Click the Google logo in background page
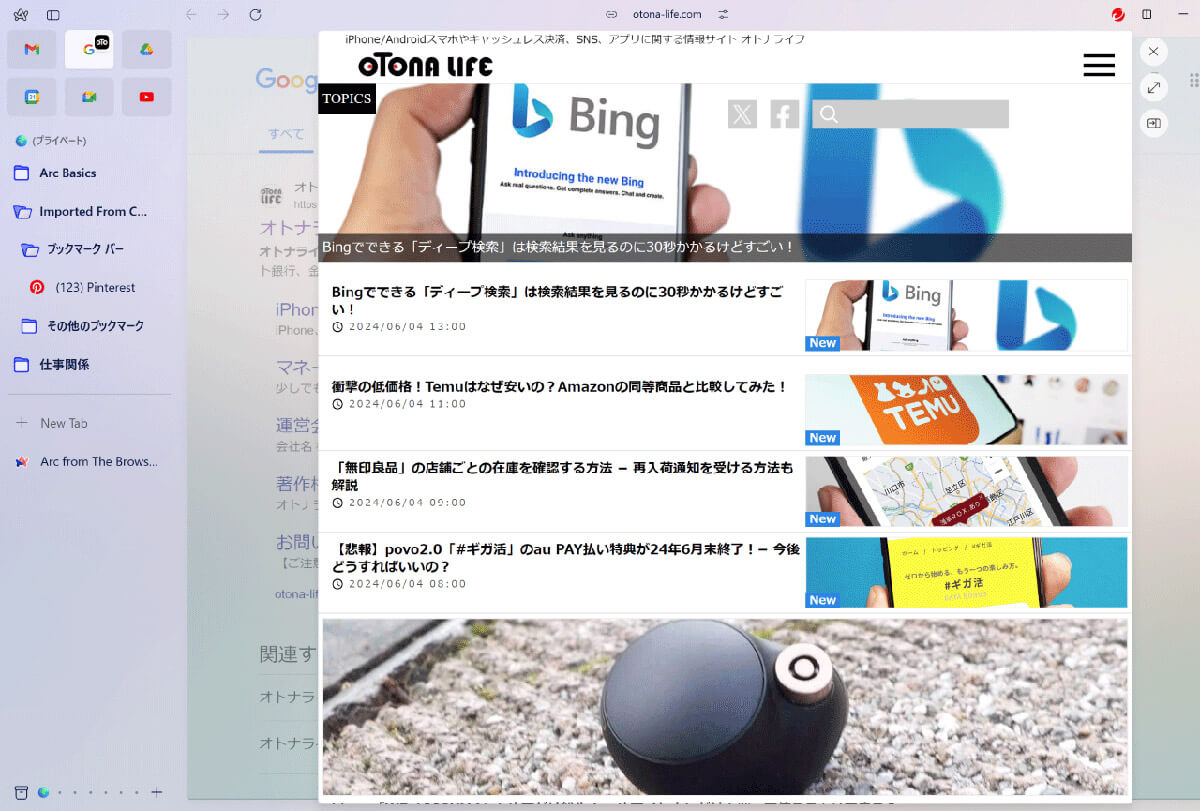 click(287, 79)
